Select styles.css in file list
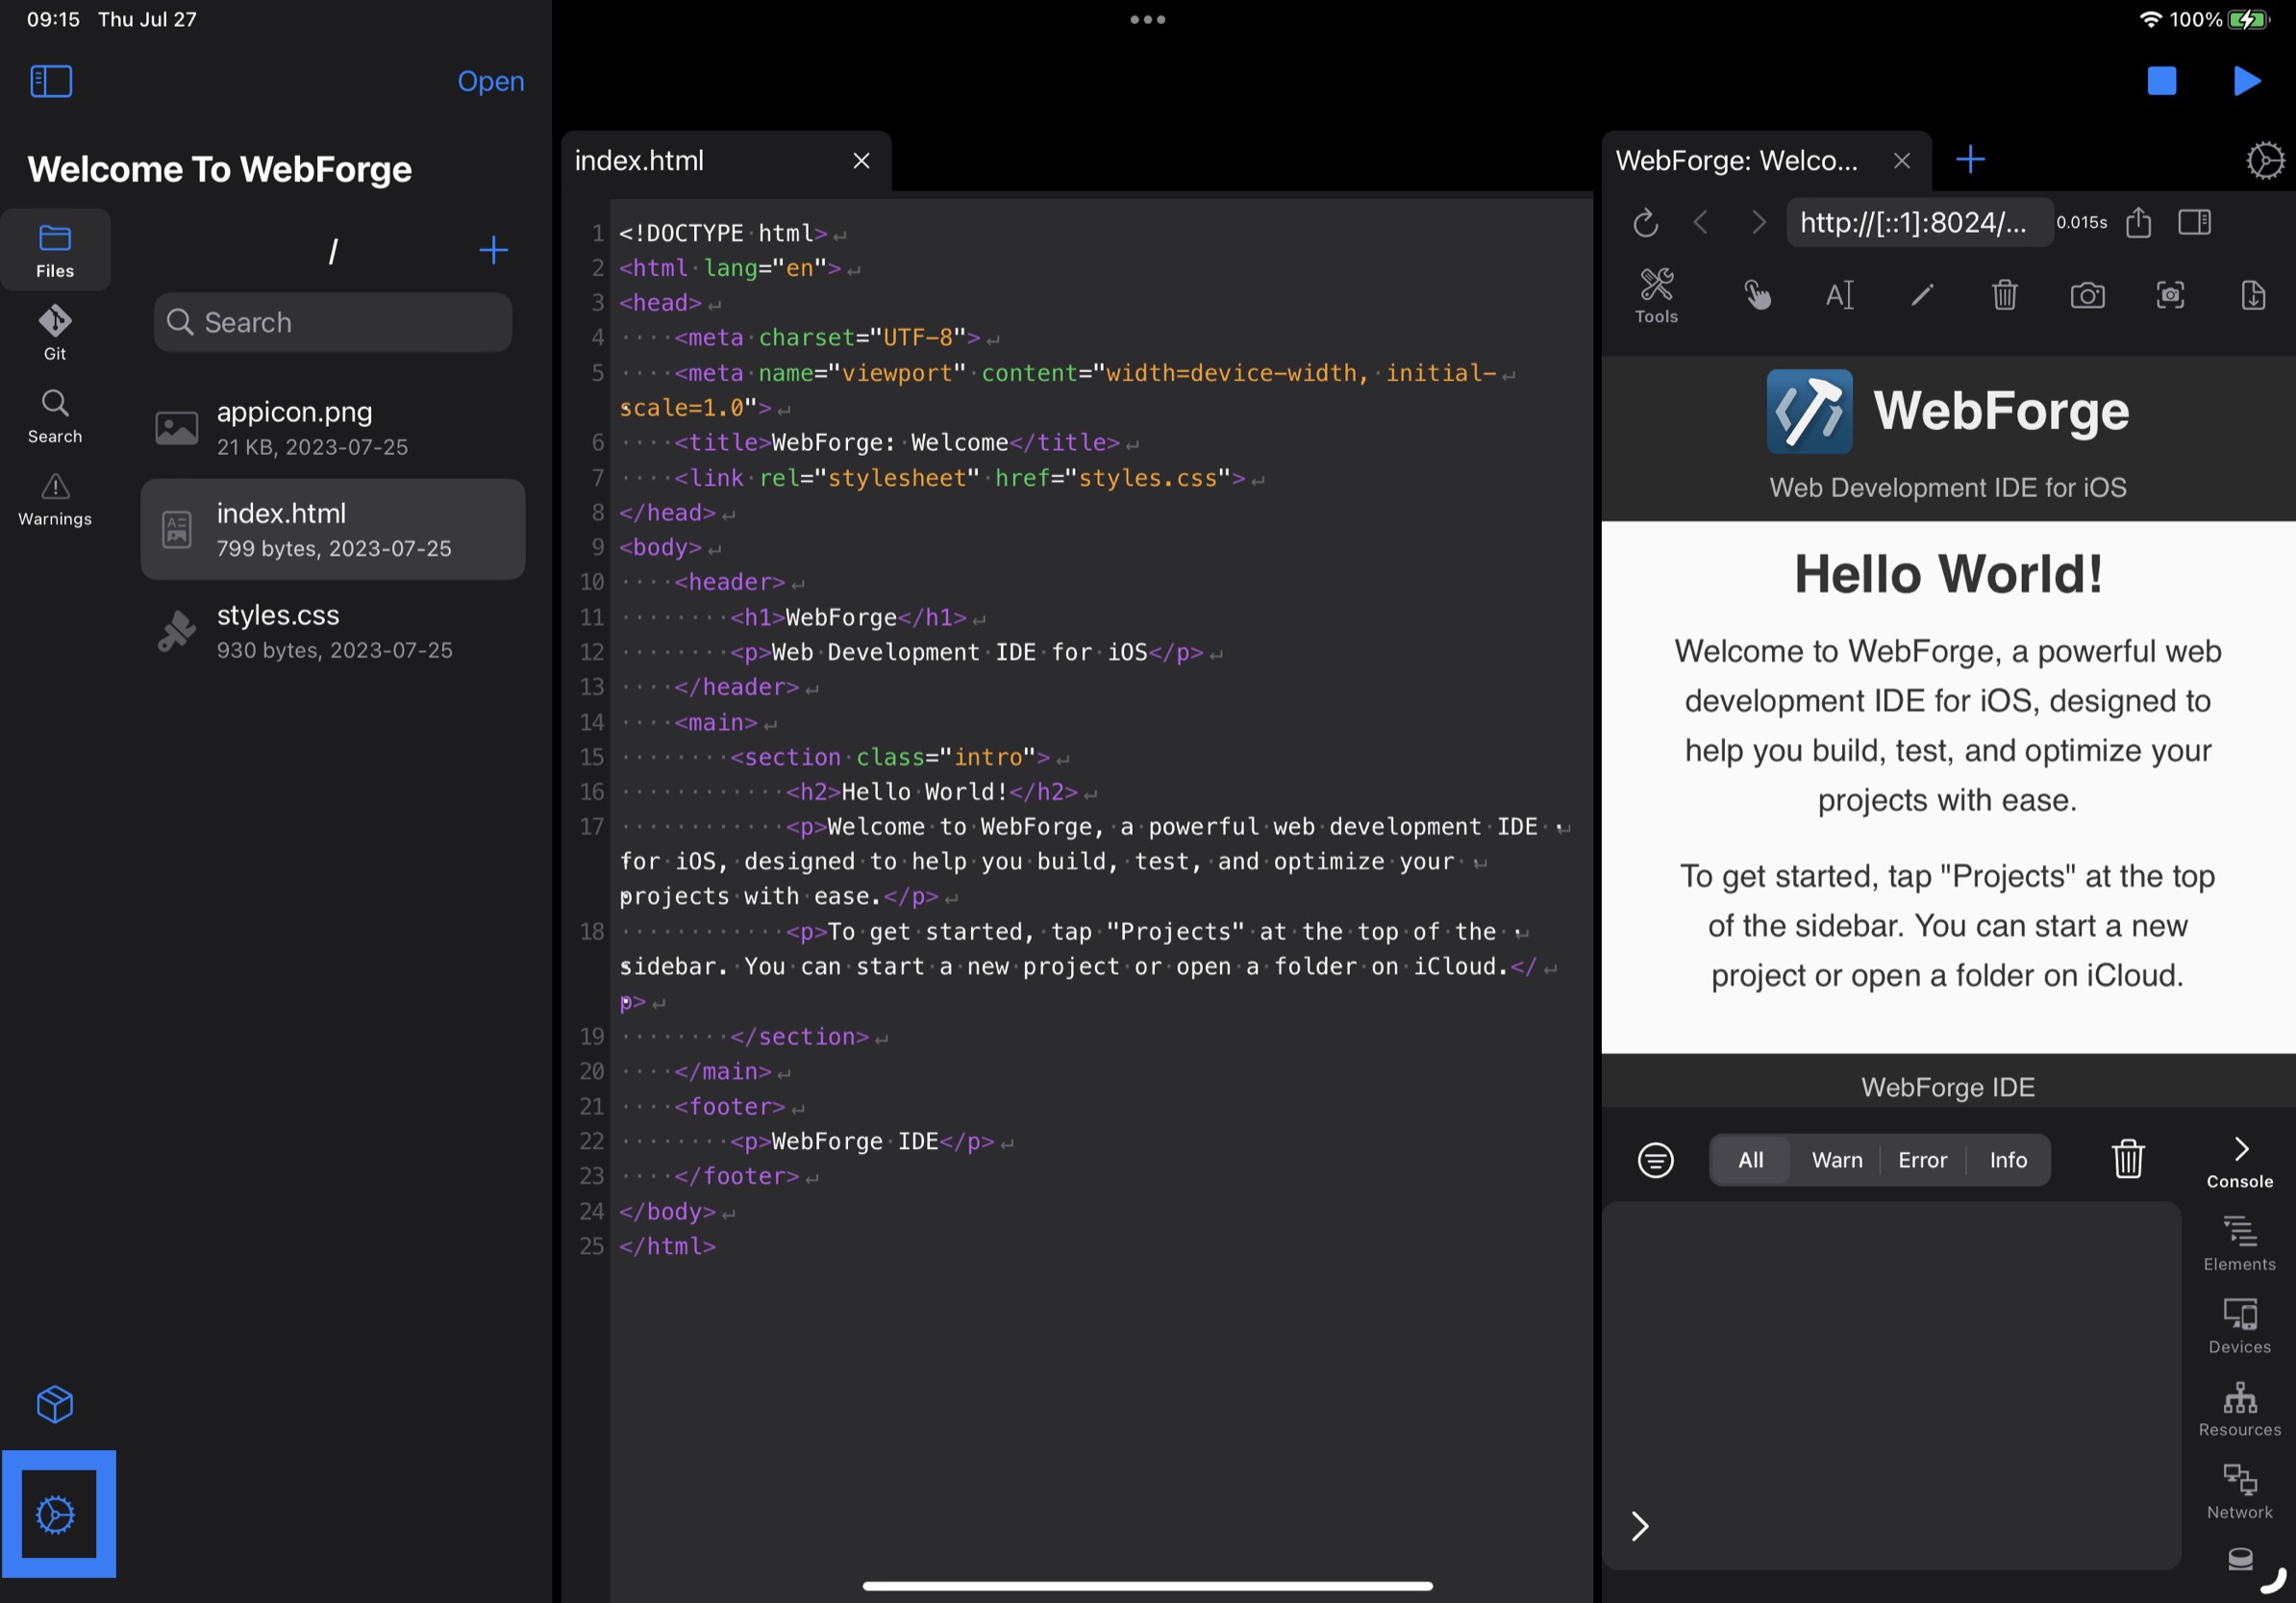The width and height of the screenshot is (2296, 1603). click(x=333, y=631)
